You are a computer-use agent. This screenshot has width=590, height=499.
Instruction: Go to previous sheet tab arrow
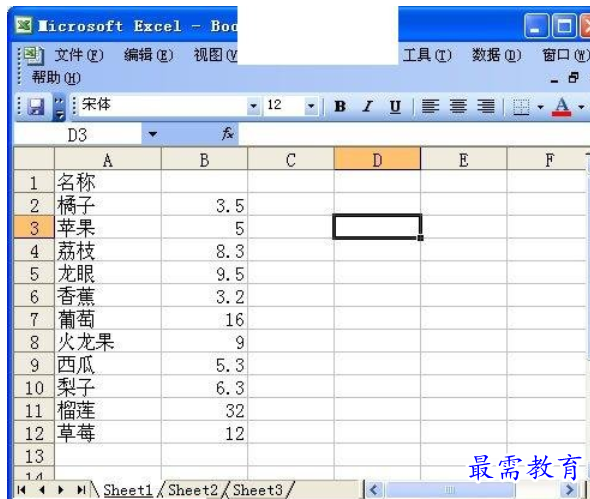pos(42,490)
